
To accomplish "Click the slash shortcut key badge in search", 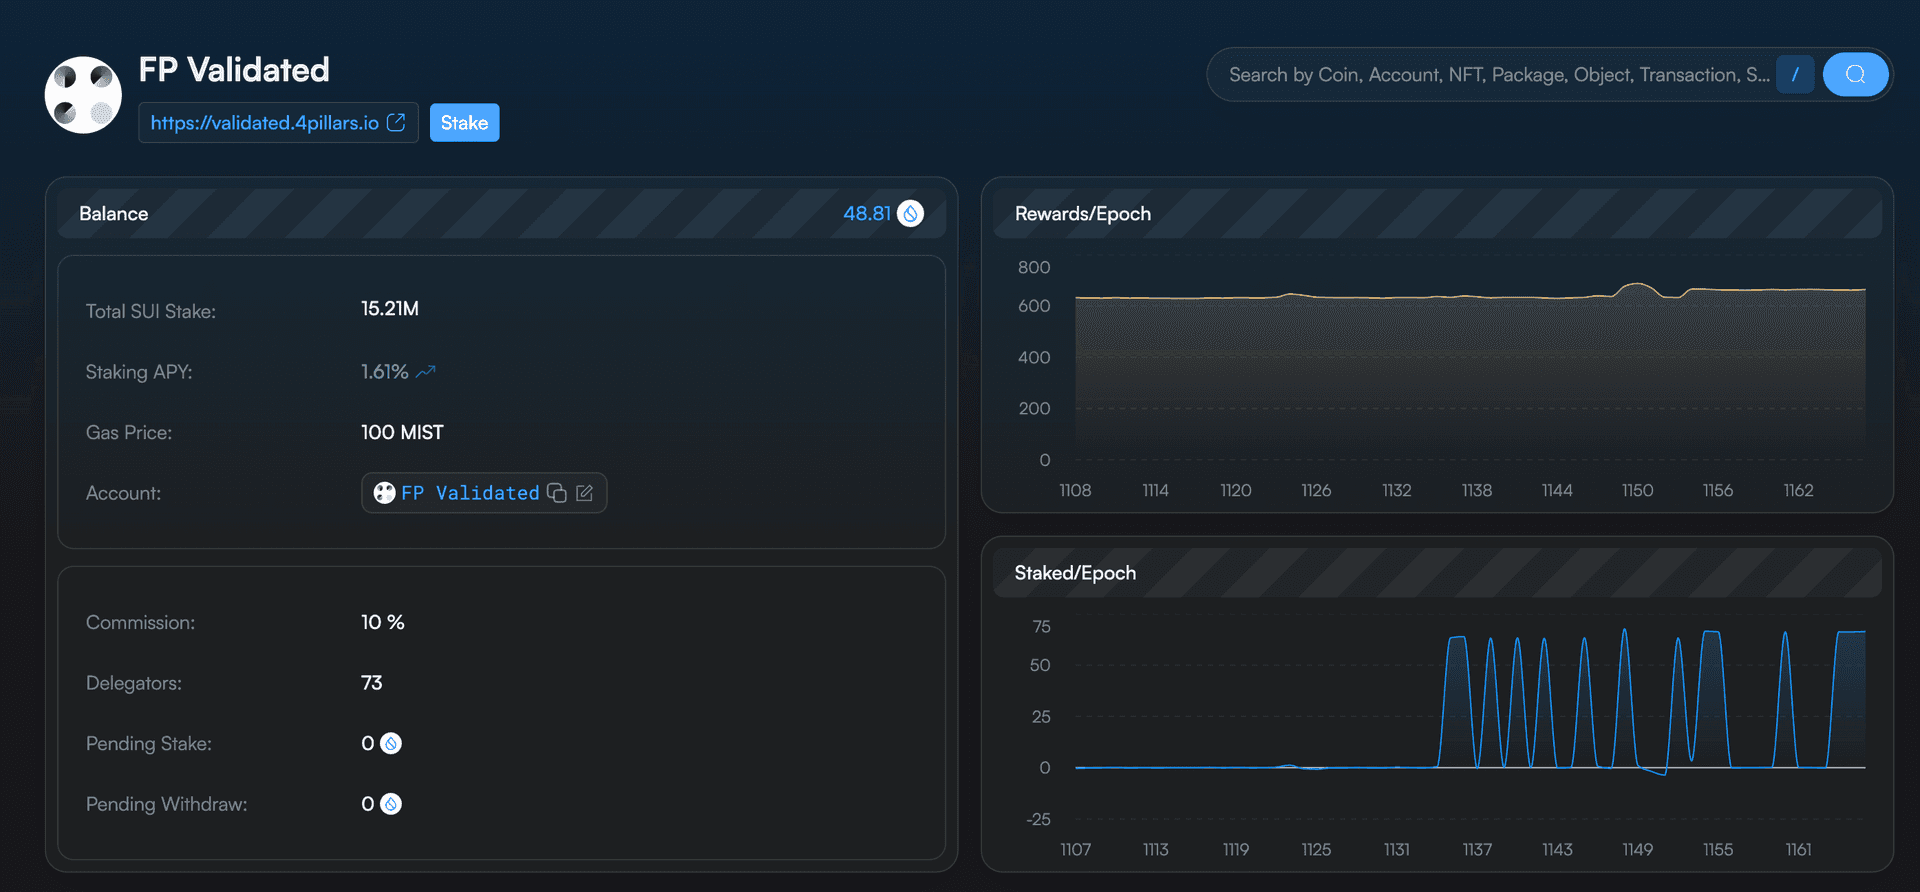I will coord(1795,75).
